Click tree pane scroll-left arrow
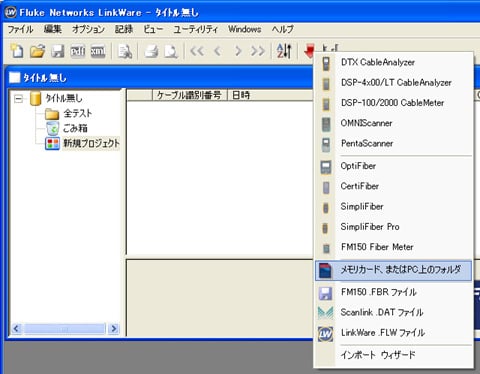The image size is (480, 374). coord(16,329)
